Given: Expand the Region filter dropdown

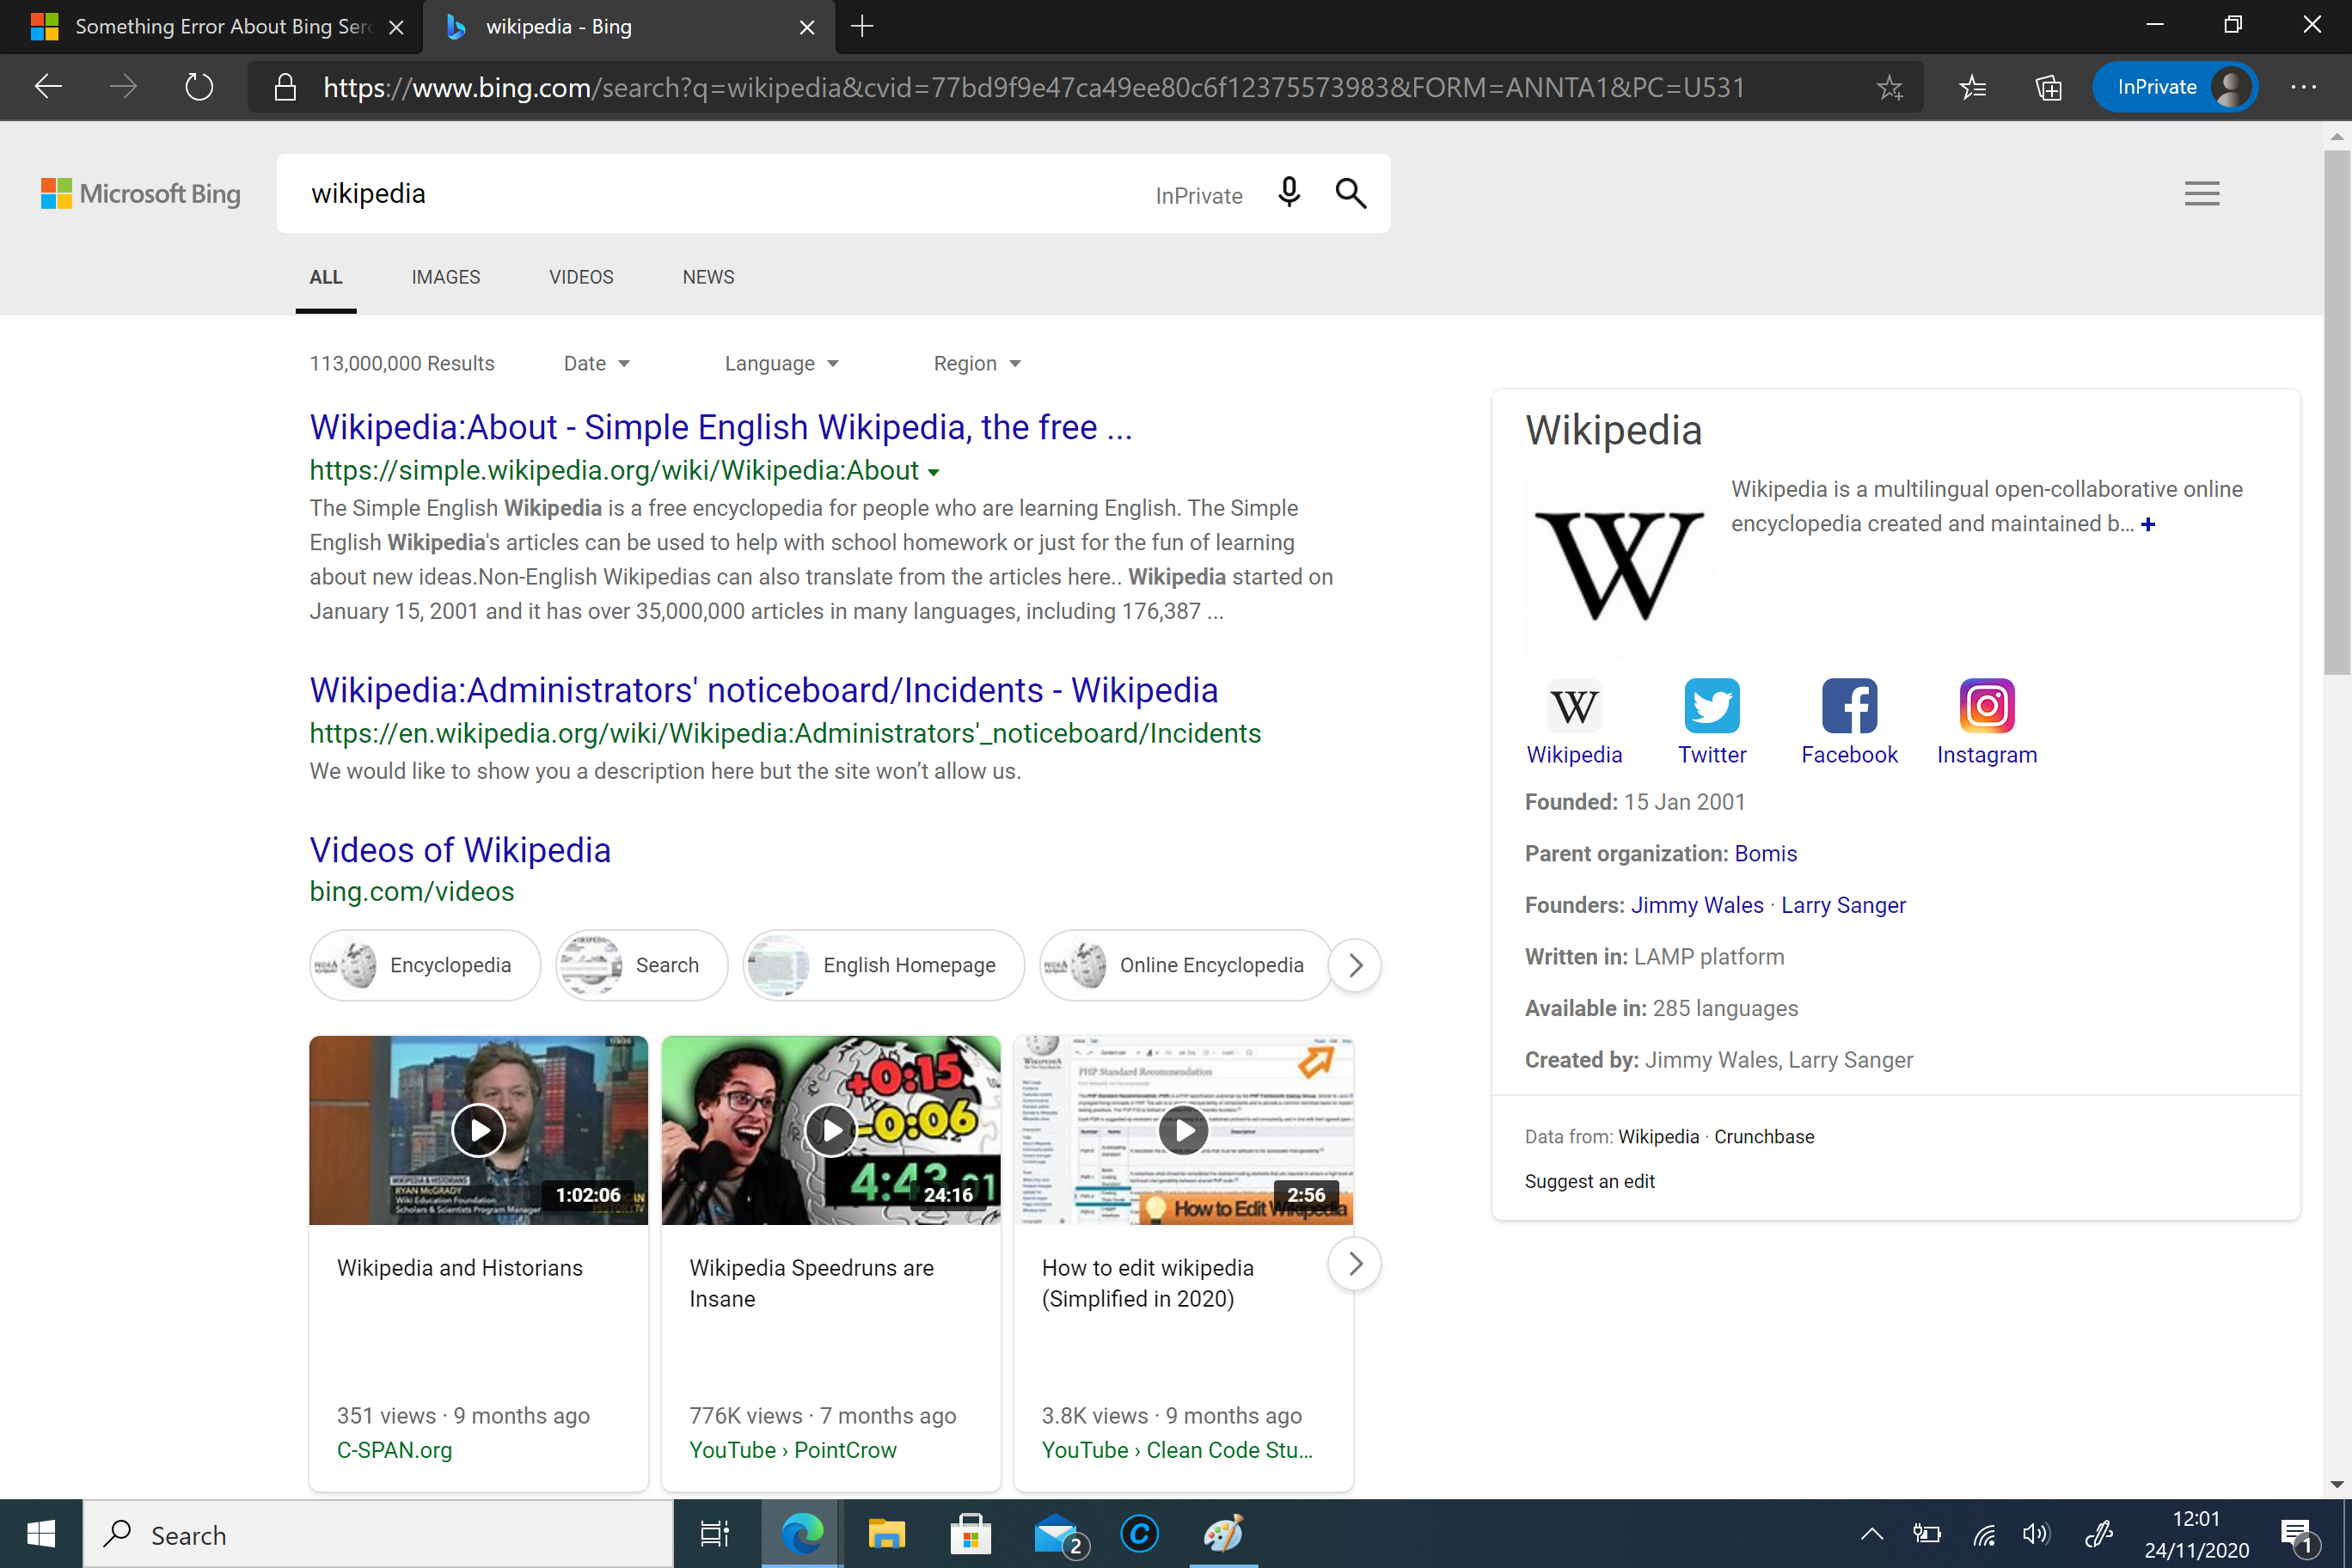Looking at the screenshot, I should coord(975,364).
